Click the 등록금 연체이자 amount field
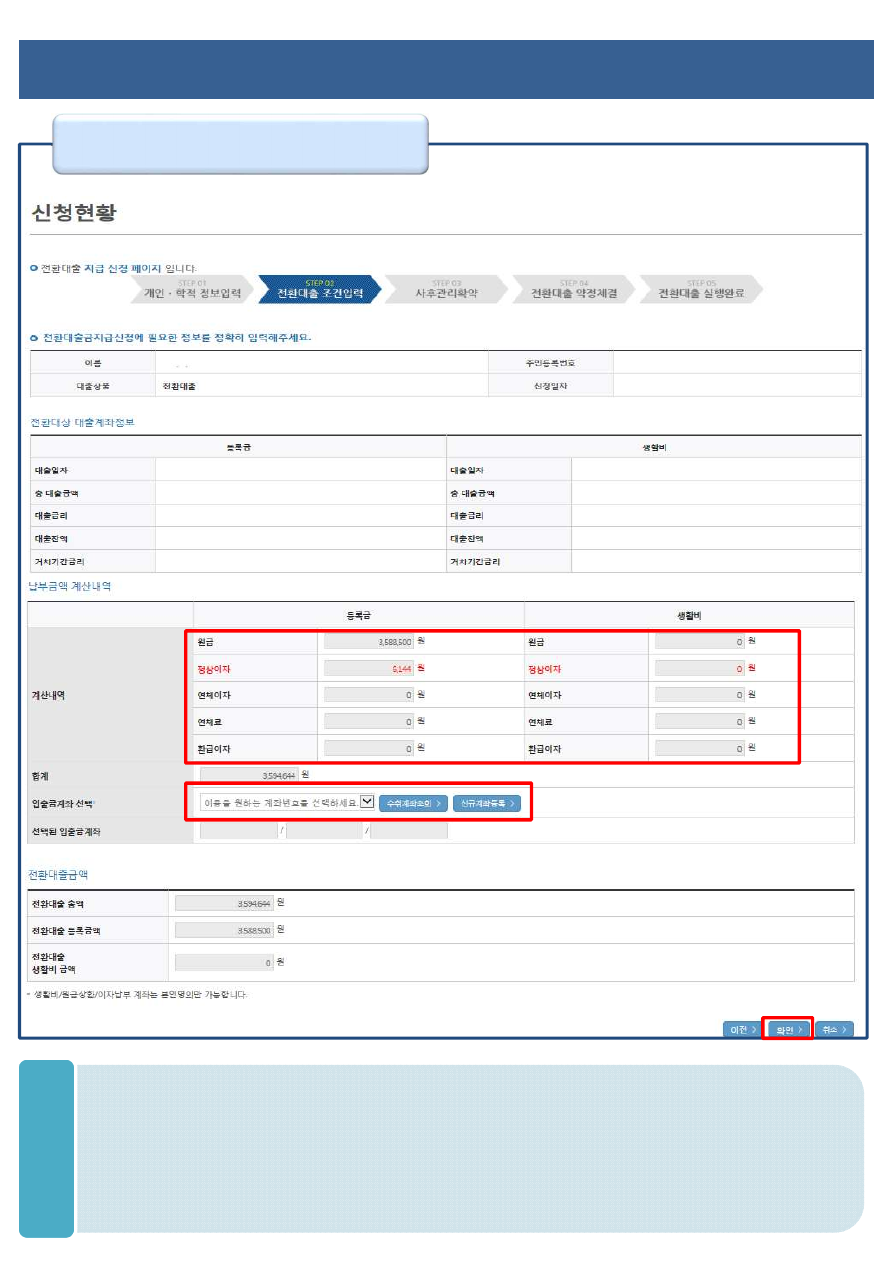This screenshot has width=893, height=1262. 368,694
